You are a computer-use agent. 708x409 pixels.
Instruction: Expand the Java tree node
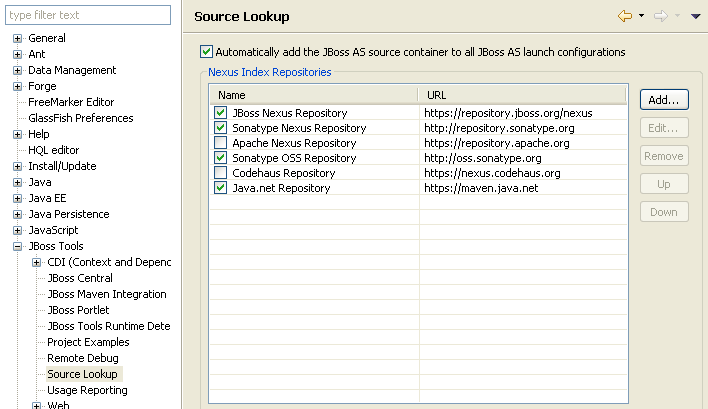pyautogui.click(x=17, y=182)
